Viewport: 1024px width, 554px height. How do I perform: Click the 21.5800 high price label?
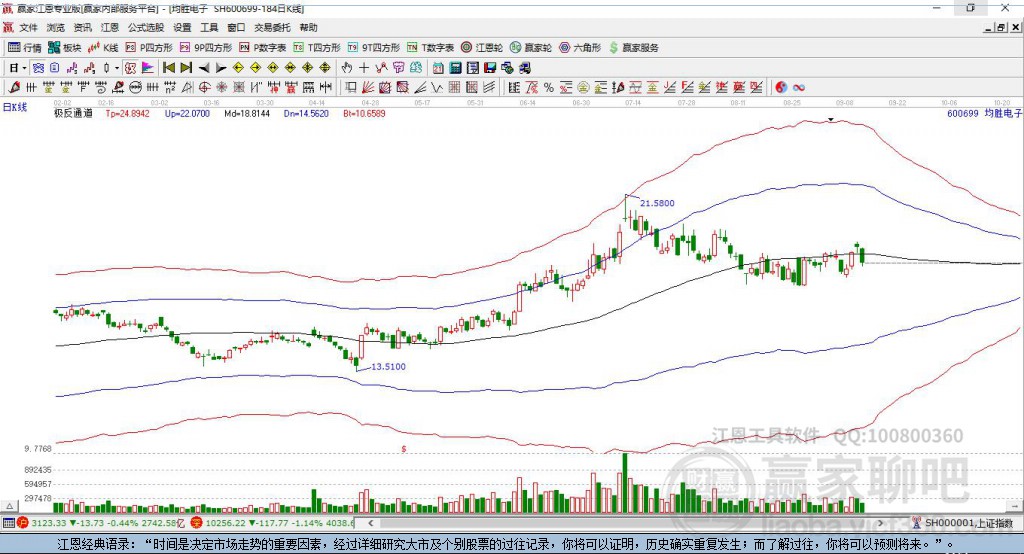[657, 203]
